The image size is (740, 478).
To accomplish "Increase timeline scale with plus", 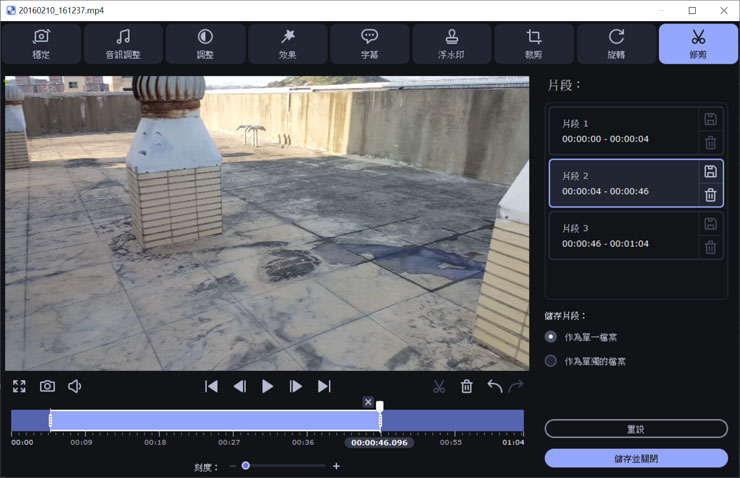I will click(336, 466).
